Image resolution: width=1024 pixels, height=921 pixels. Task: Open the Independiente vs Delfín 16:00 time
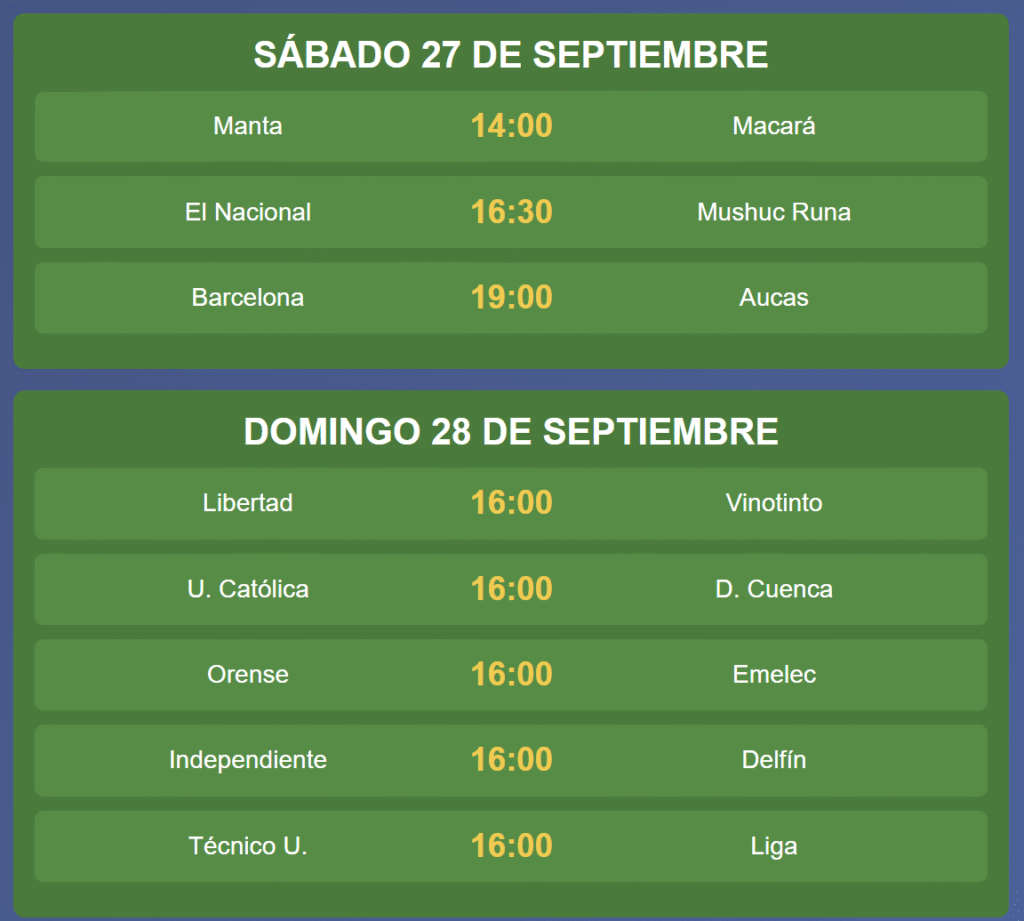point(511,760)
